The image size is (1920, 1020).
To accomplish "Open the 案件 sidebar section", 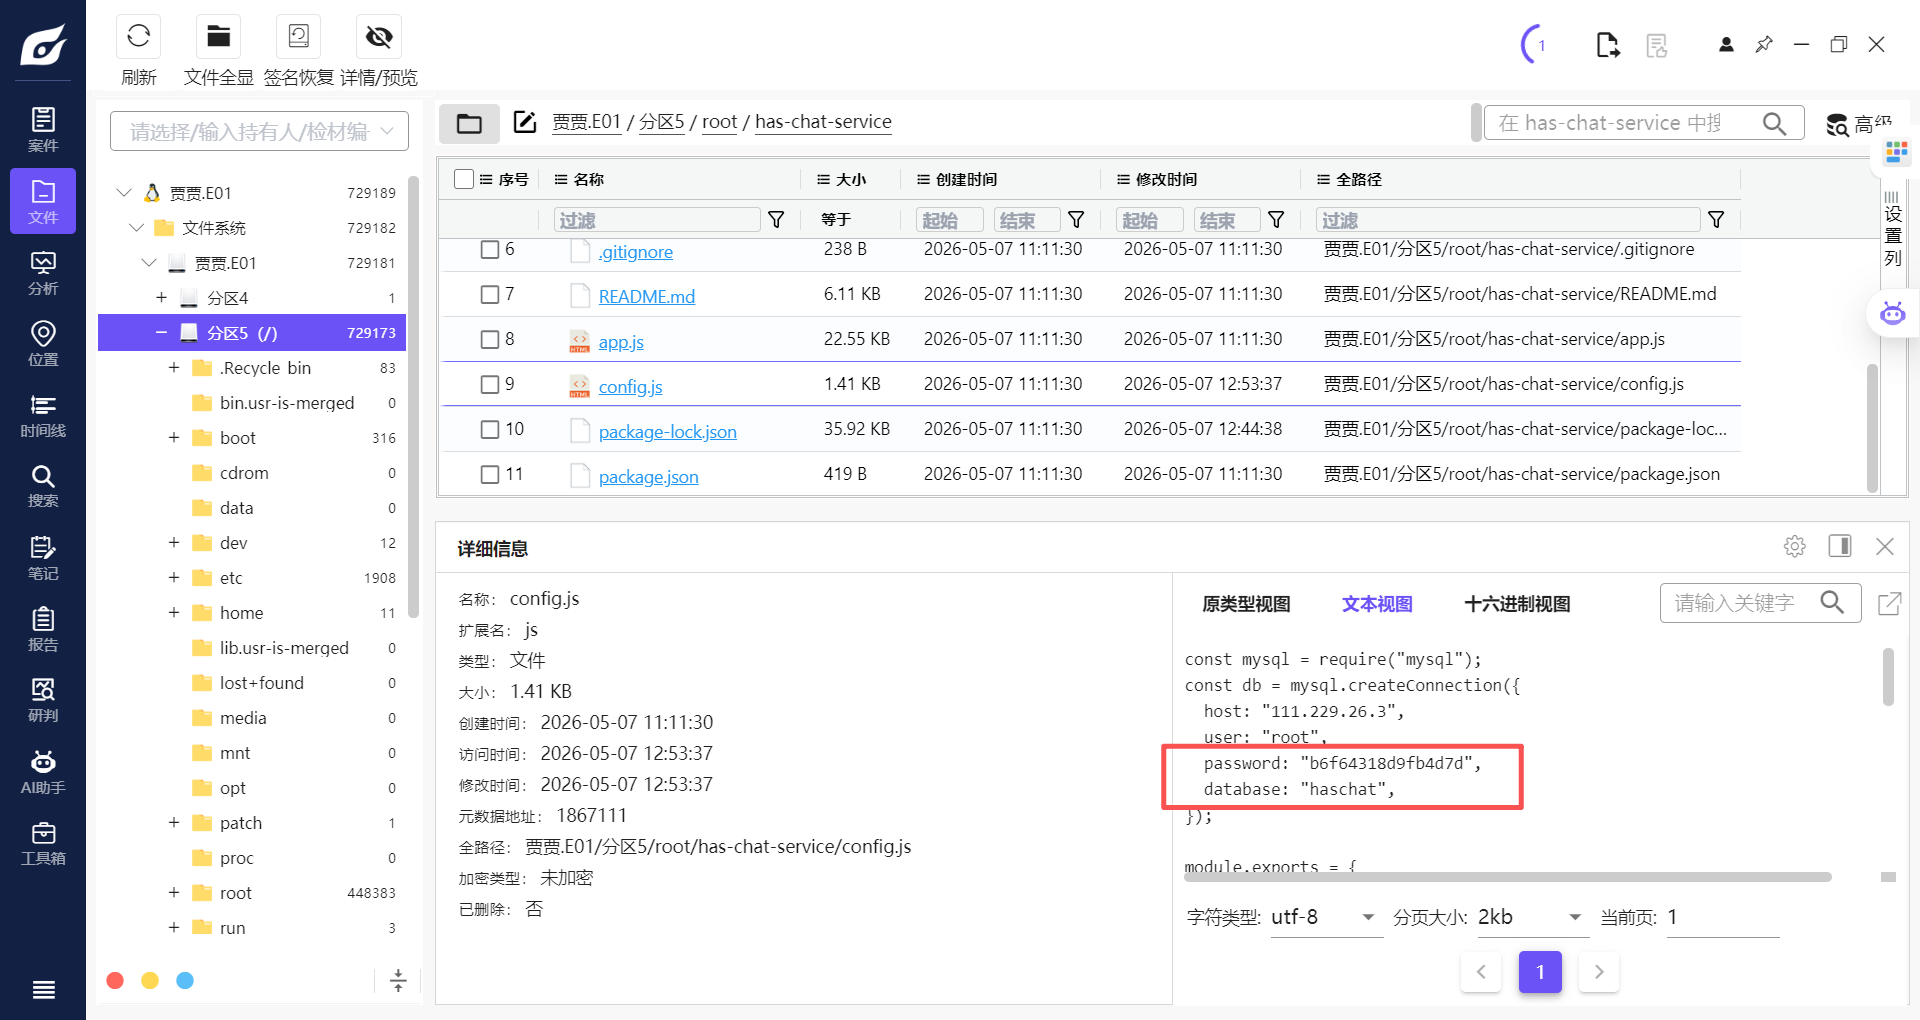I will 43,129.
